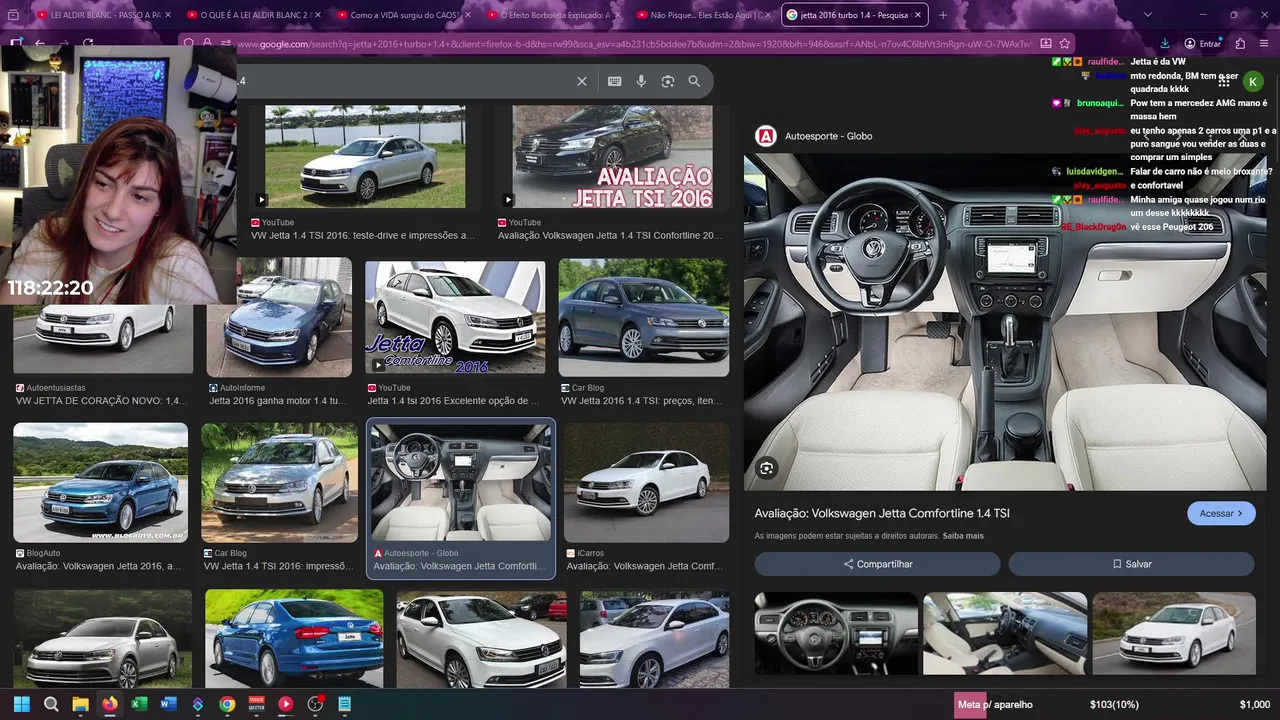Close the jetta 2016 turbo 1.4 tab

coord(917,15)
